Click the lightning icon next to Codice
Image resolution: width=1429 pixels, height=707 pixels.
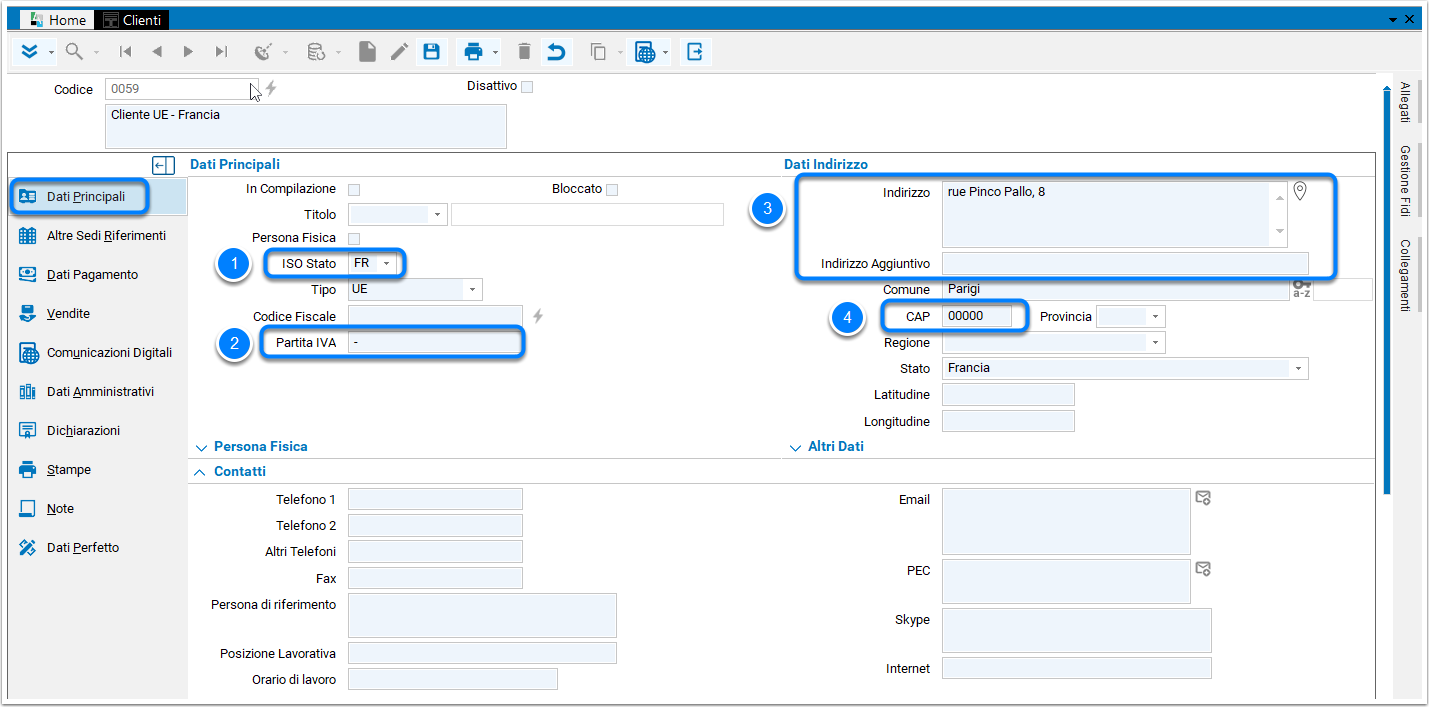tap(271, 88)
